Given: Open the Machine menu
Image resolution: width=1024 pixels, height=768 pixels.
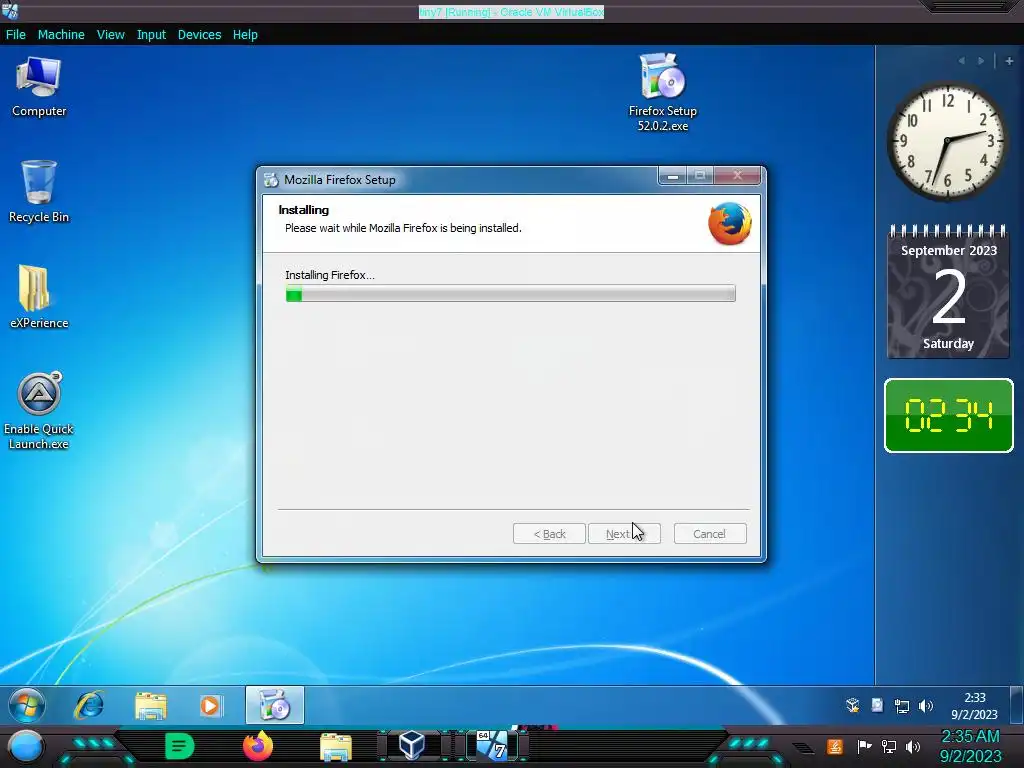Looking at the screenshot, I should [x=61, y=35].
